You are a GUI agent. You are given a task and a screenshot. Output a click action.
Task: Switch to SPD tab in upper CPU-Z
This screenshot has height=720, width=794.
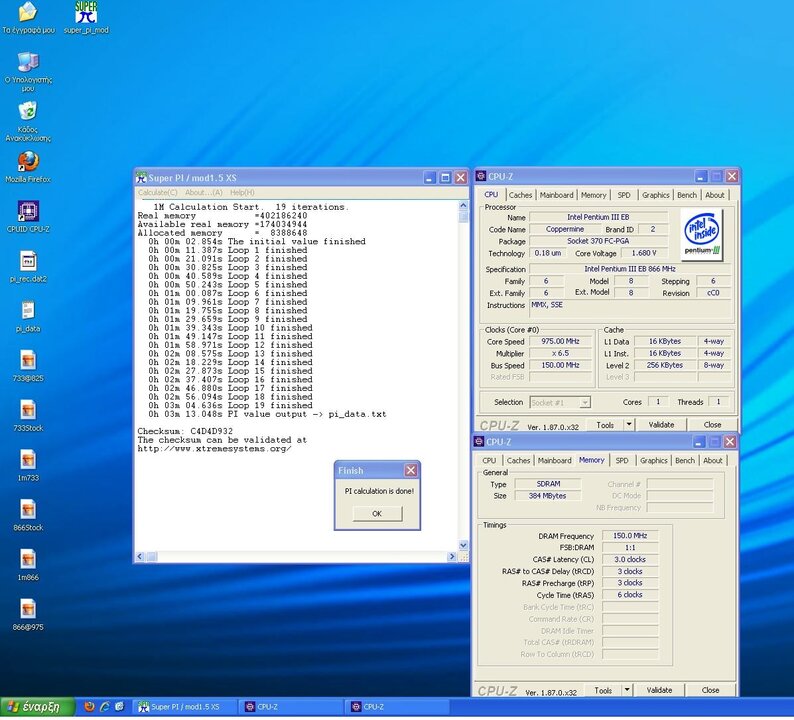(x=624, y=195)
